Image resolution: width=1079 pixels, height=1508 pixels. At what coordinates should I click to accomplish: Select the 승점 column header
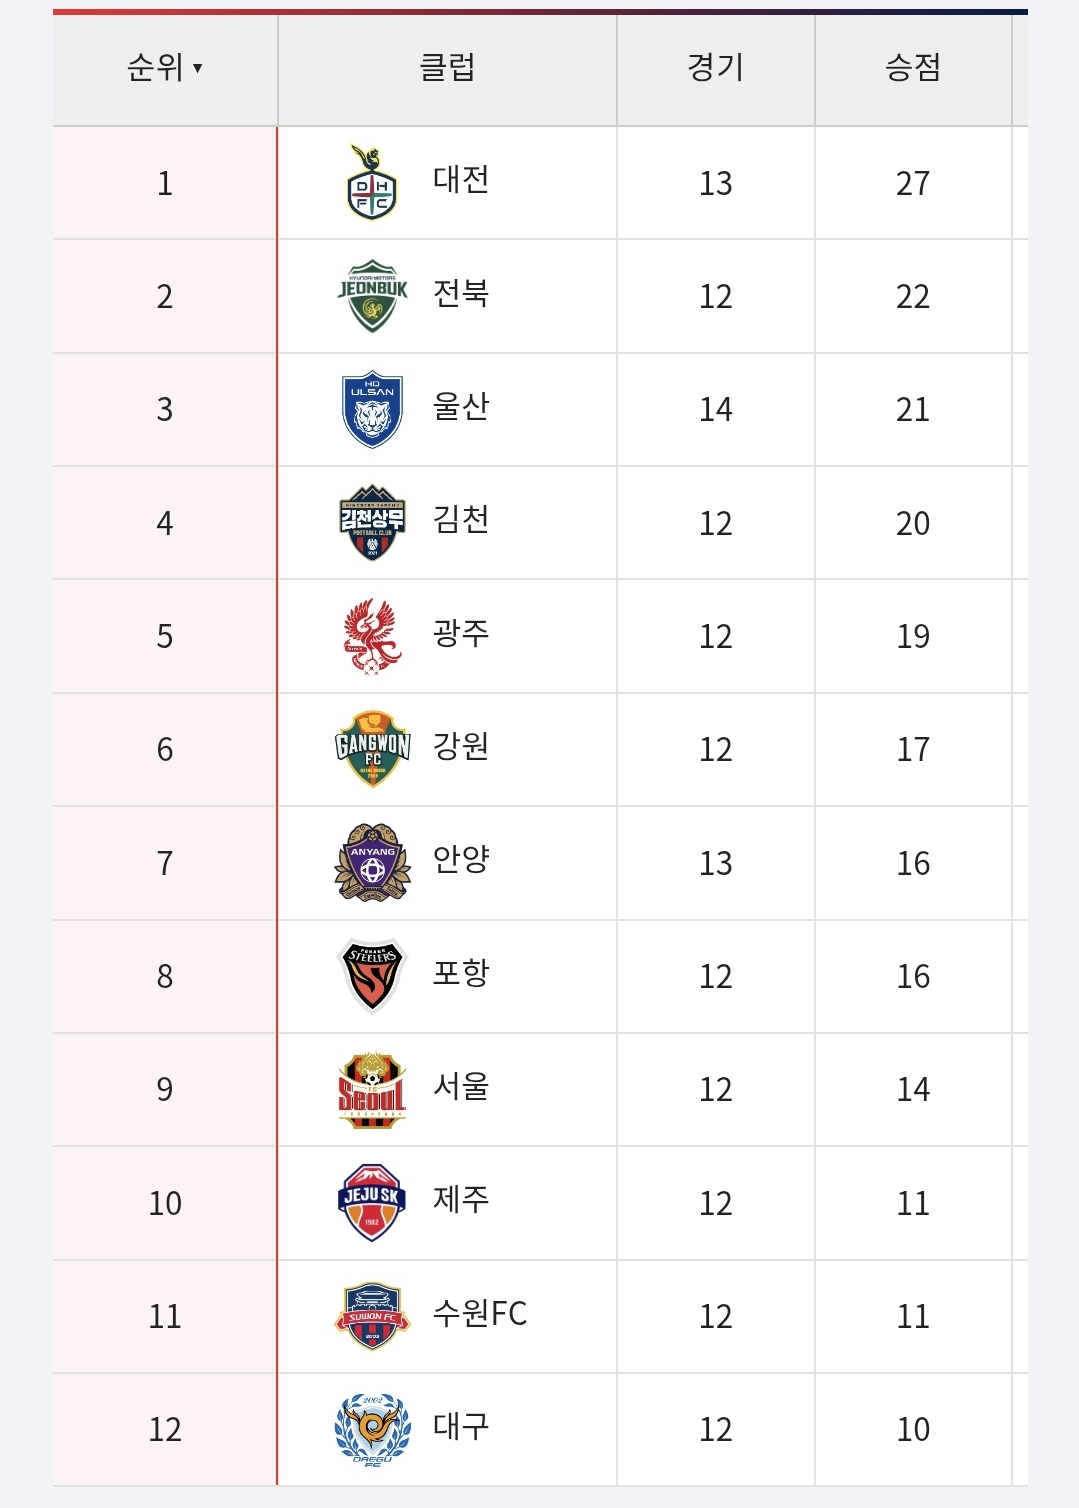coord(913,69)
